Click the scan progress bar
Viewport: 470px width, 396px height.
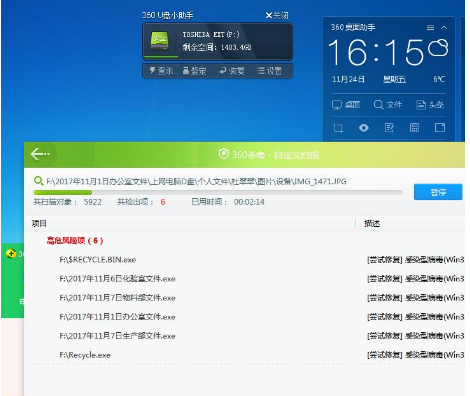point(218,192)
